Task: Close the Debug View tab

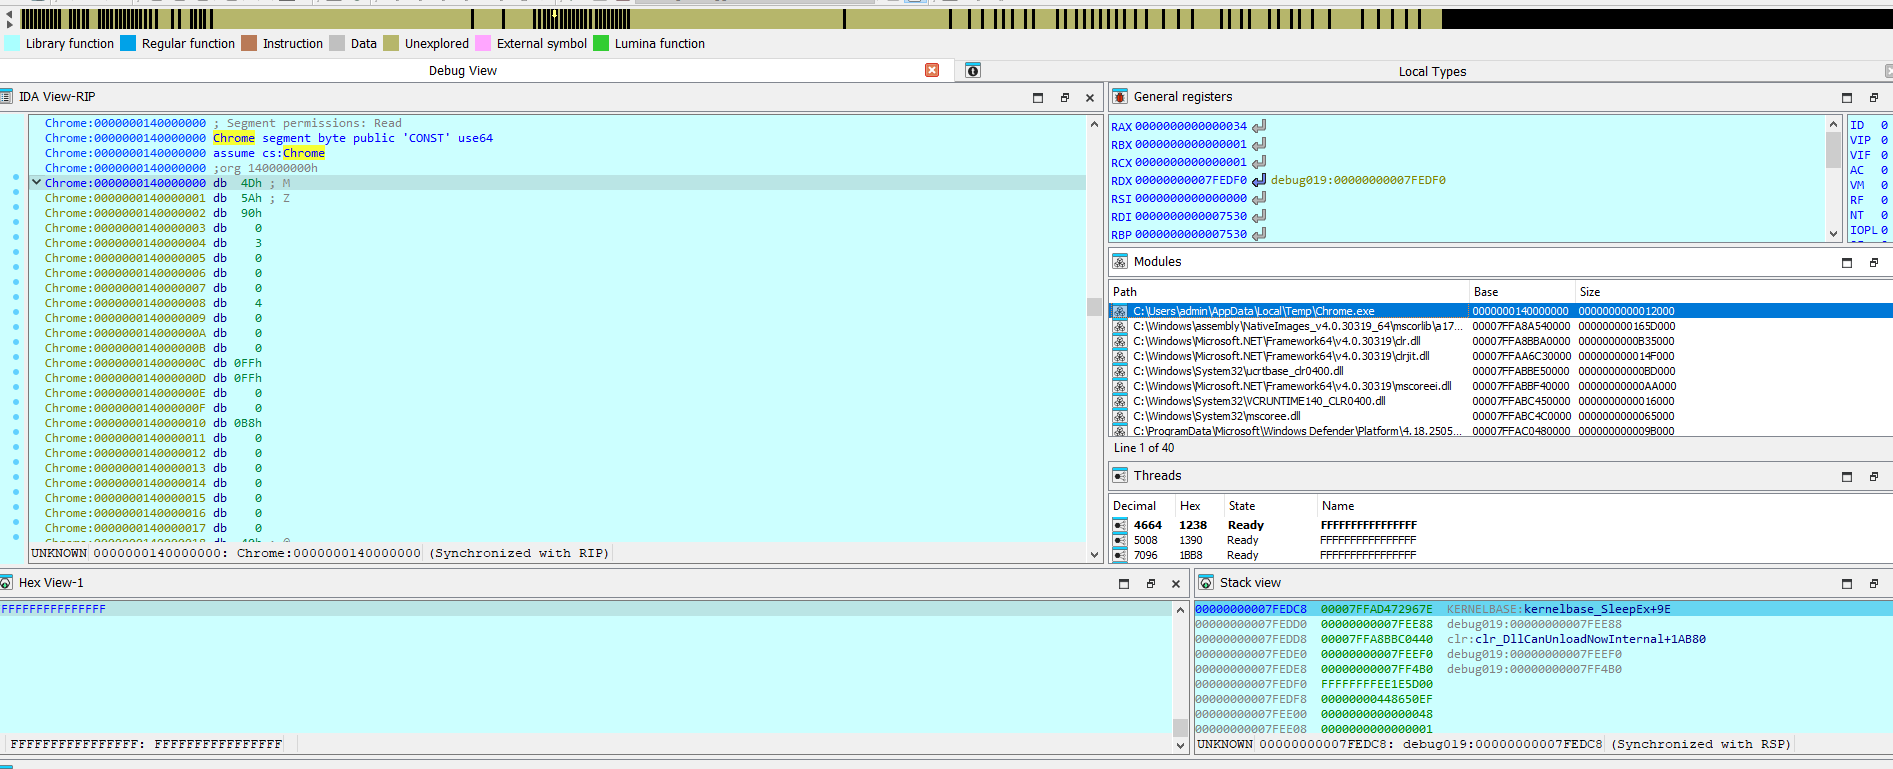Action: [x=932, y=70]
